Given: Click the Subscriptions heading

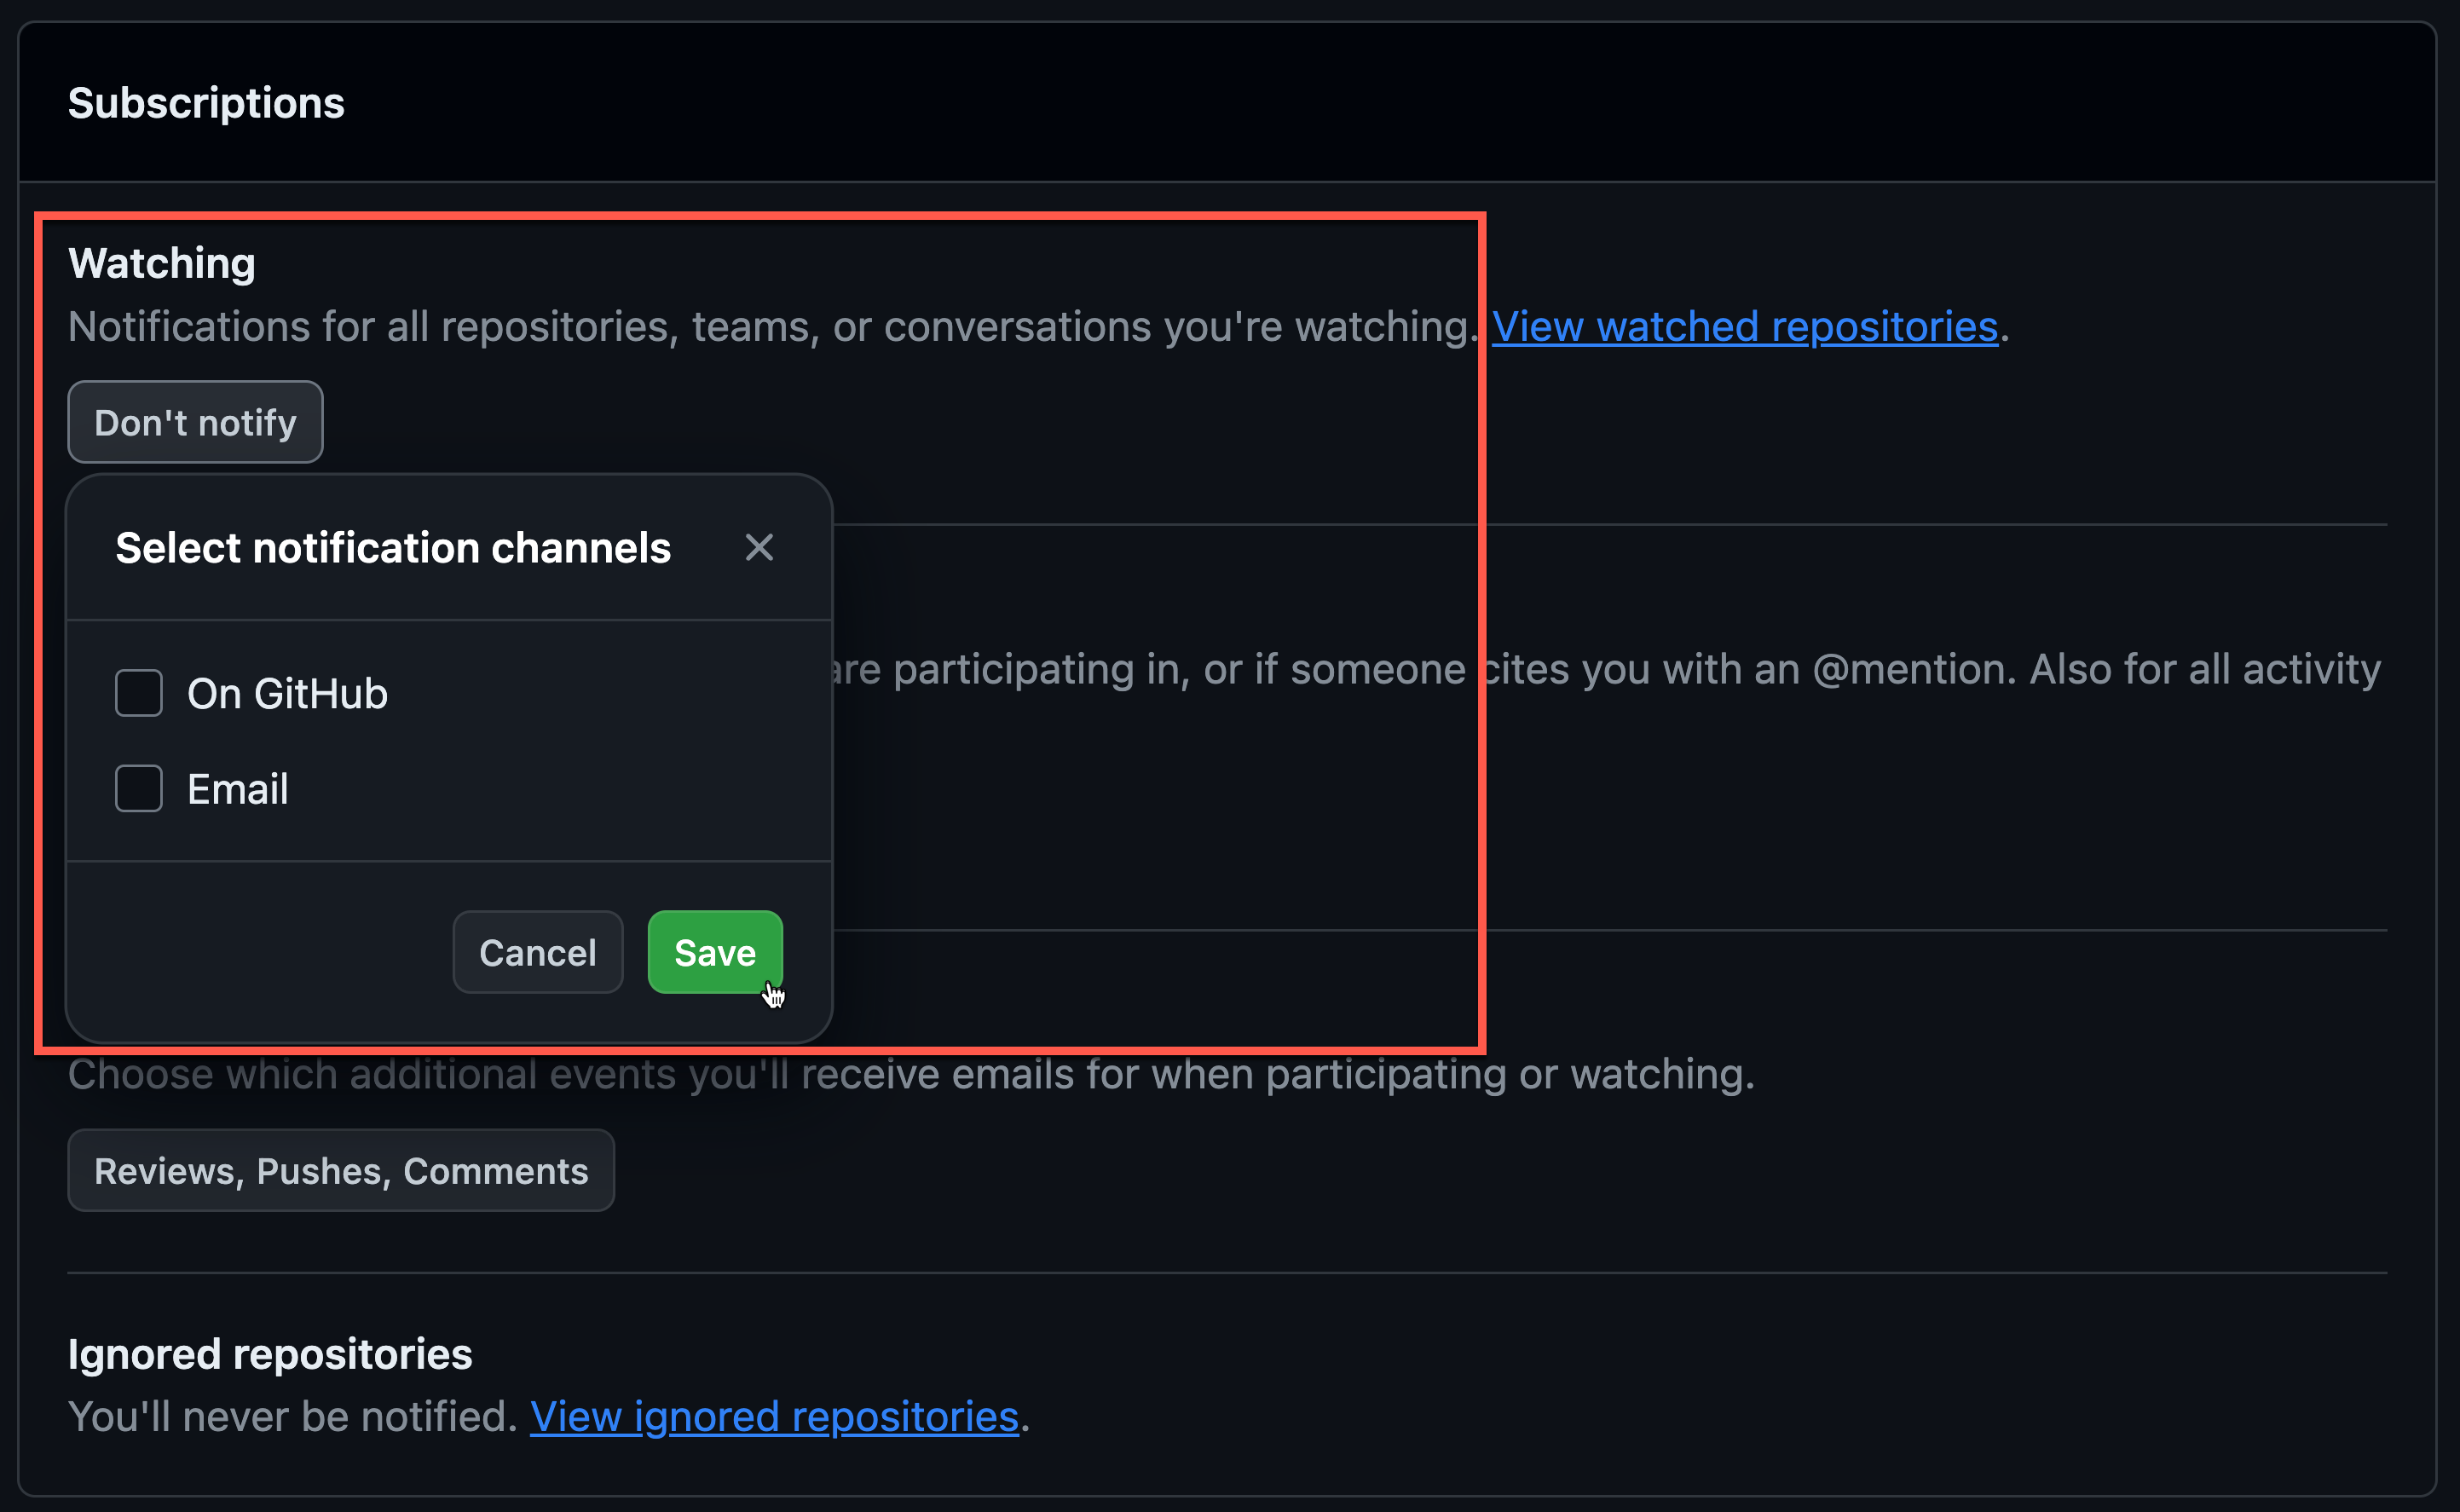Looking at the screenshot, I should 206,103.
